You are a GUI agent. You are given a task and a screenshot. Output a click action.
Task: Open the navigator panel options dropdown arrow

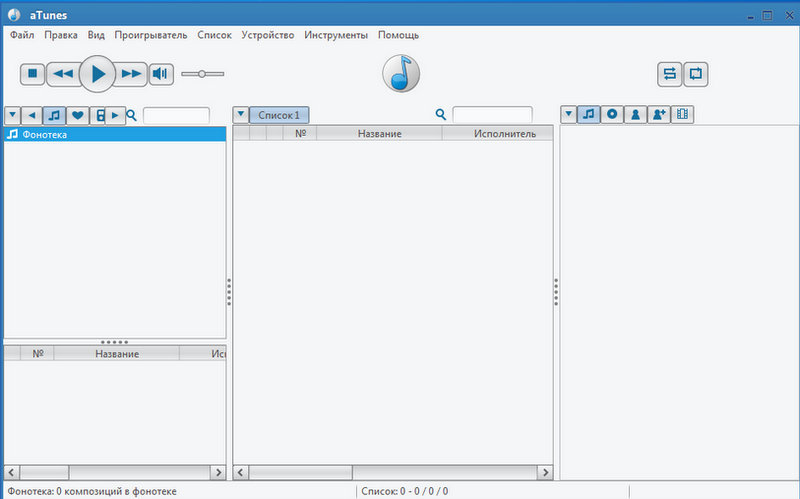(x=12, y=115)
